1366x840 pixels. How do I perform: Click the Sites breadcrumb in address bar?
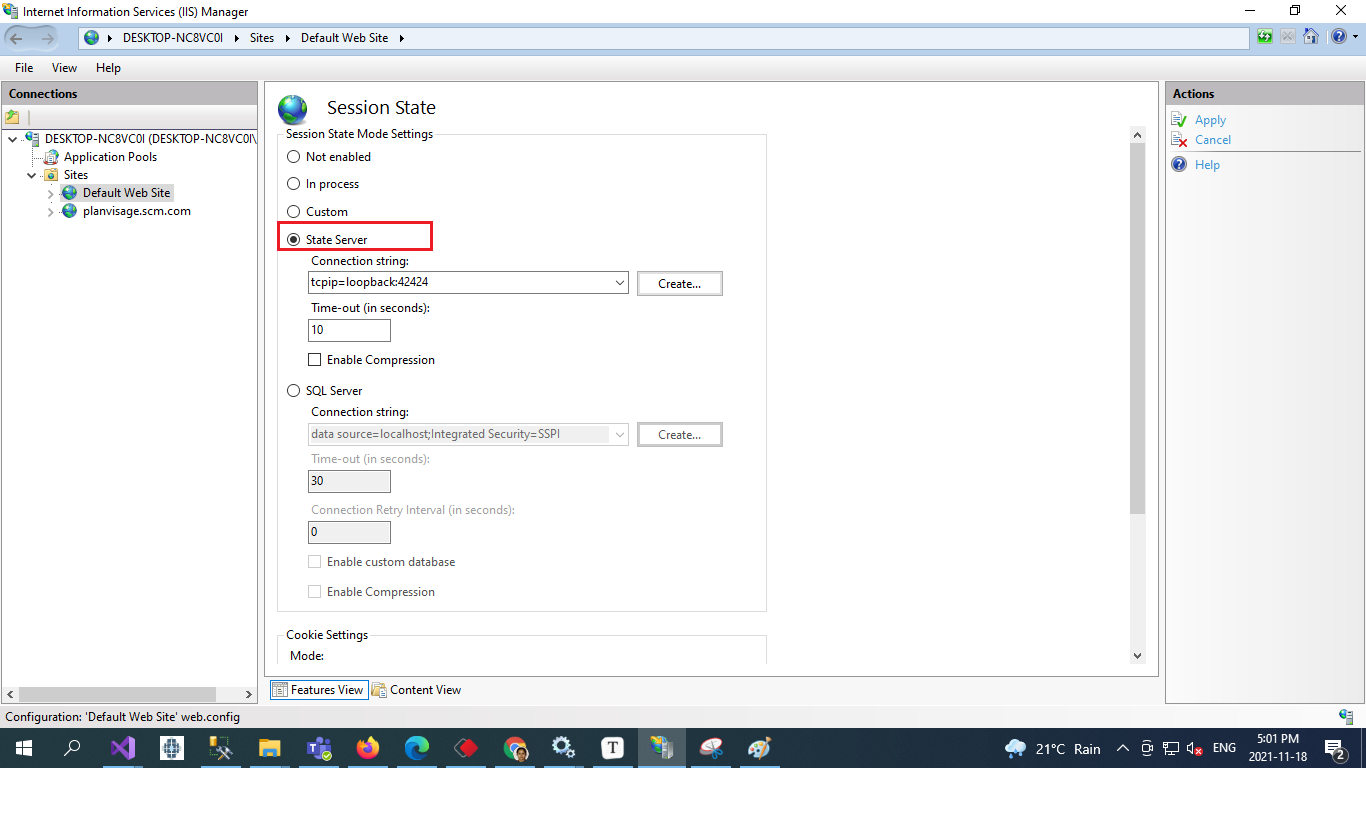tap(262, 38)
